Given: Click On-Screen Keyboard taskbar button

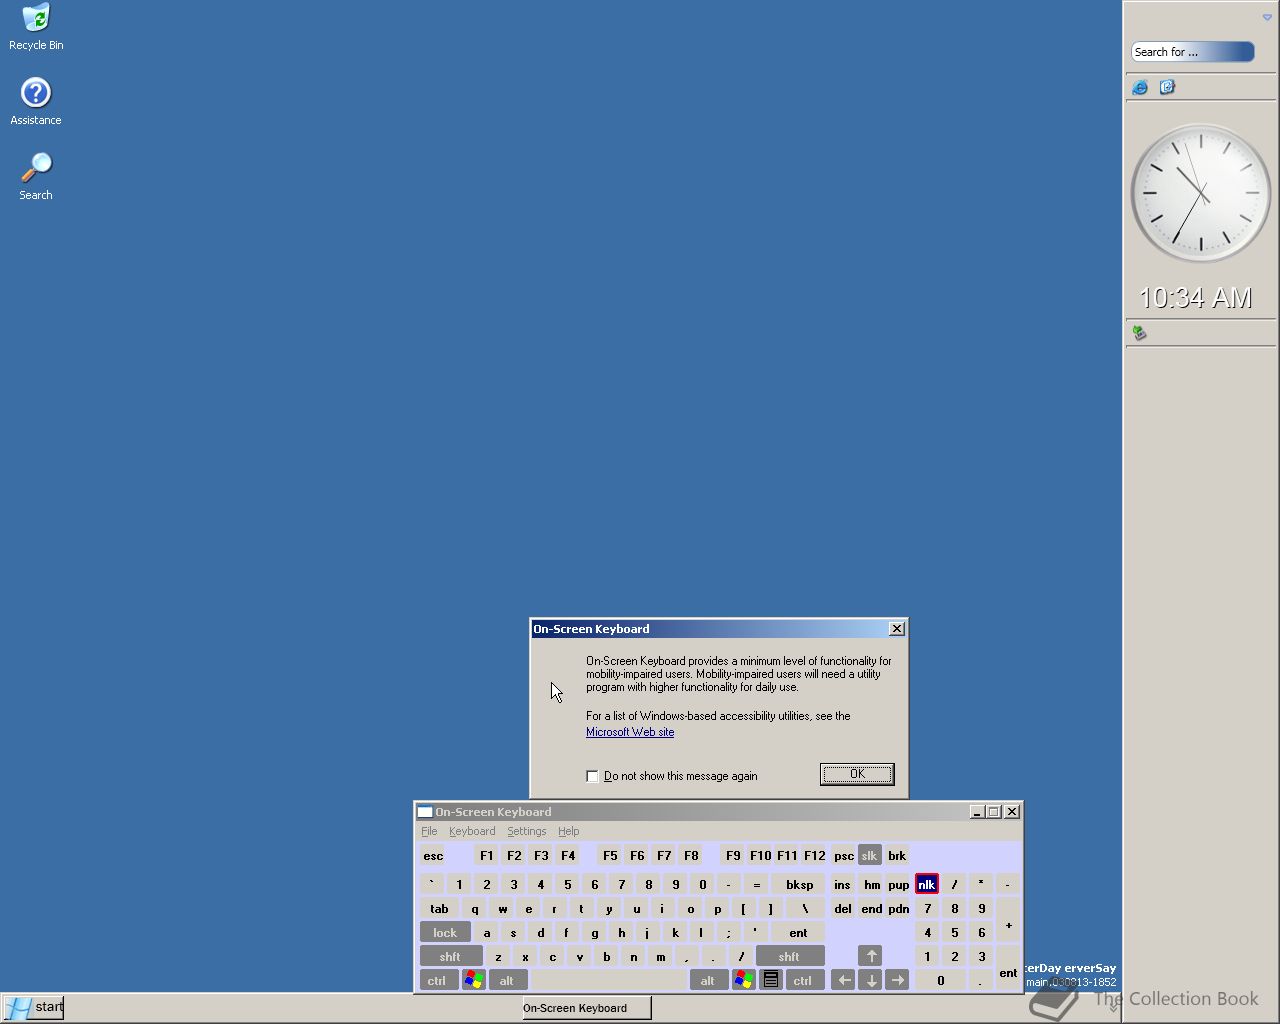Looking at the screenshot, I should click(x=586, y=1008).
